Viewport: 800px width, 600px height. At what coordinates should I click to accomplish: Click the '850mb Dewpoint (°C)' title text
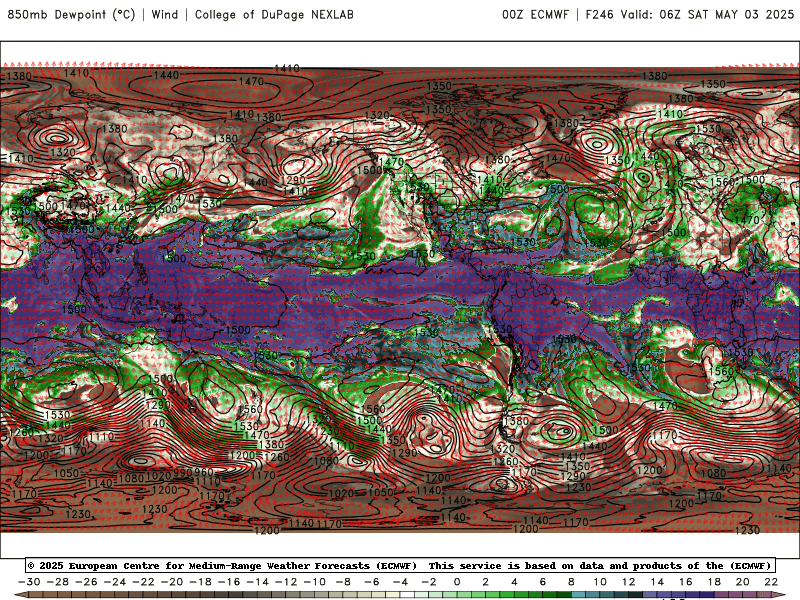pos(71,14)
